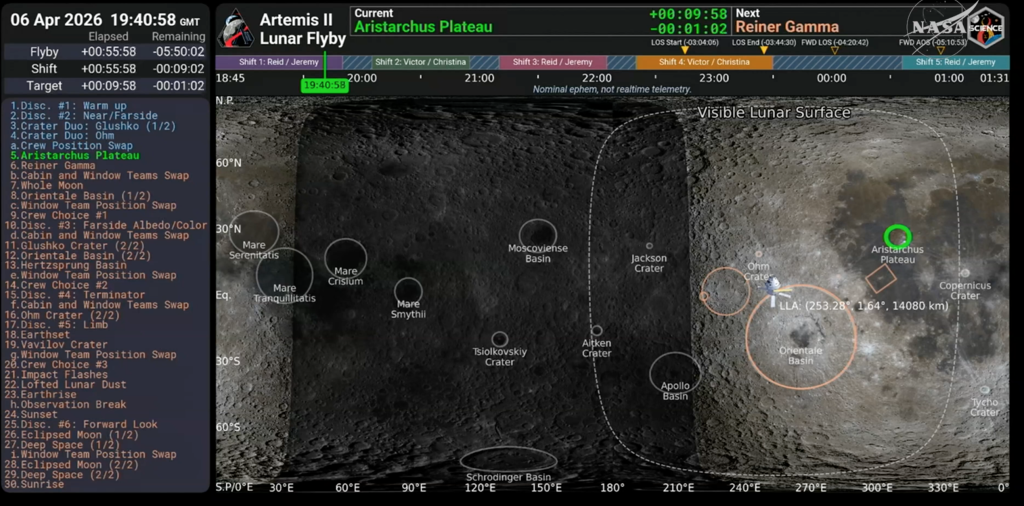Select the Copernicus Crater marker

[965, 272]
